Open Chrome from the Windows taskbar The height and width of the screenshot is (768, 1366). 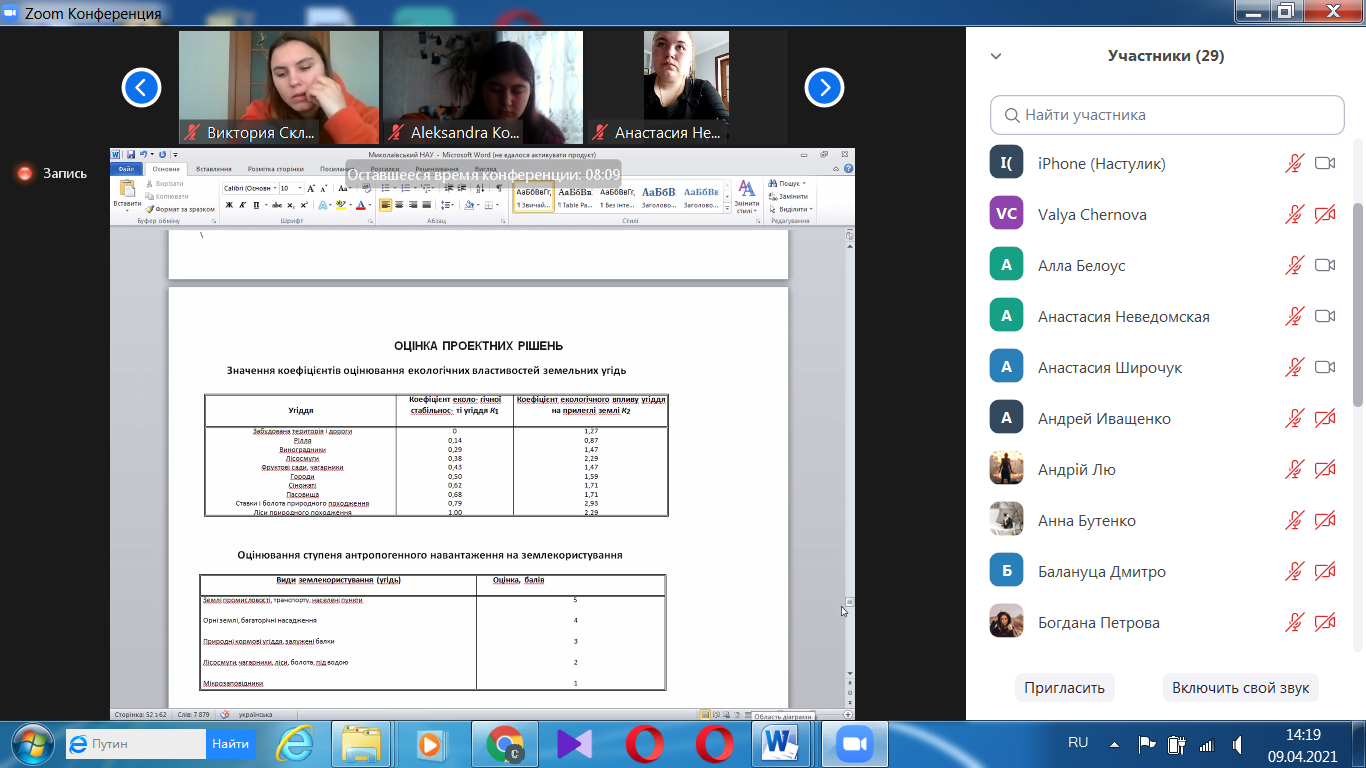click(x=506, y=744)
